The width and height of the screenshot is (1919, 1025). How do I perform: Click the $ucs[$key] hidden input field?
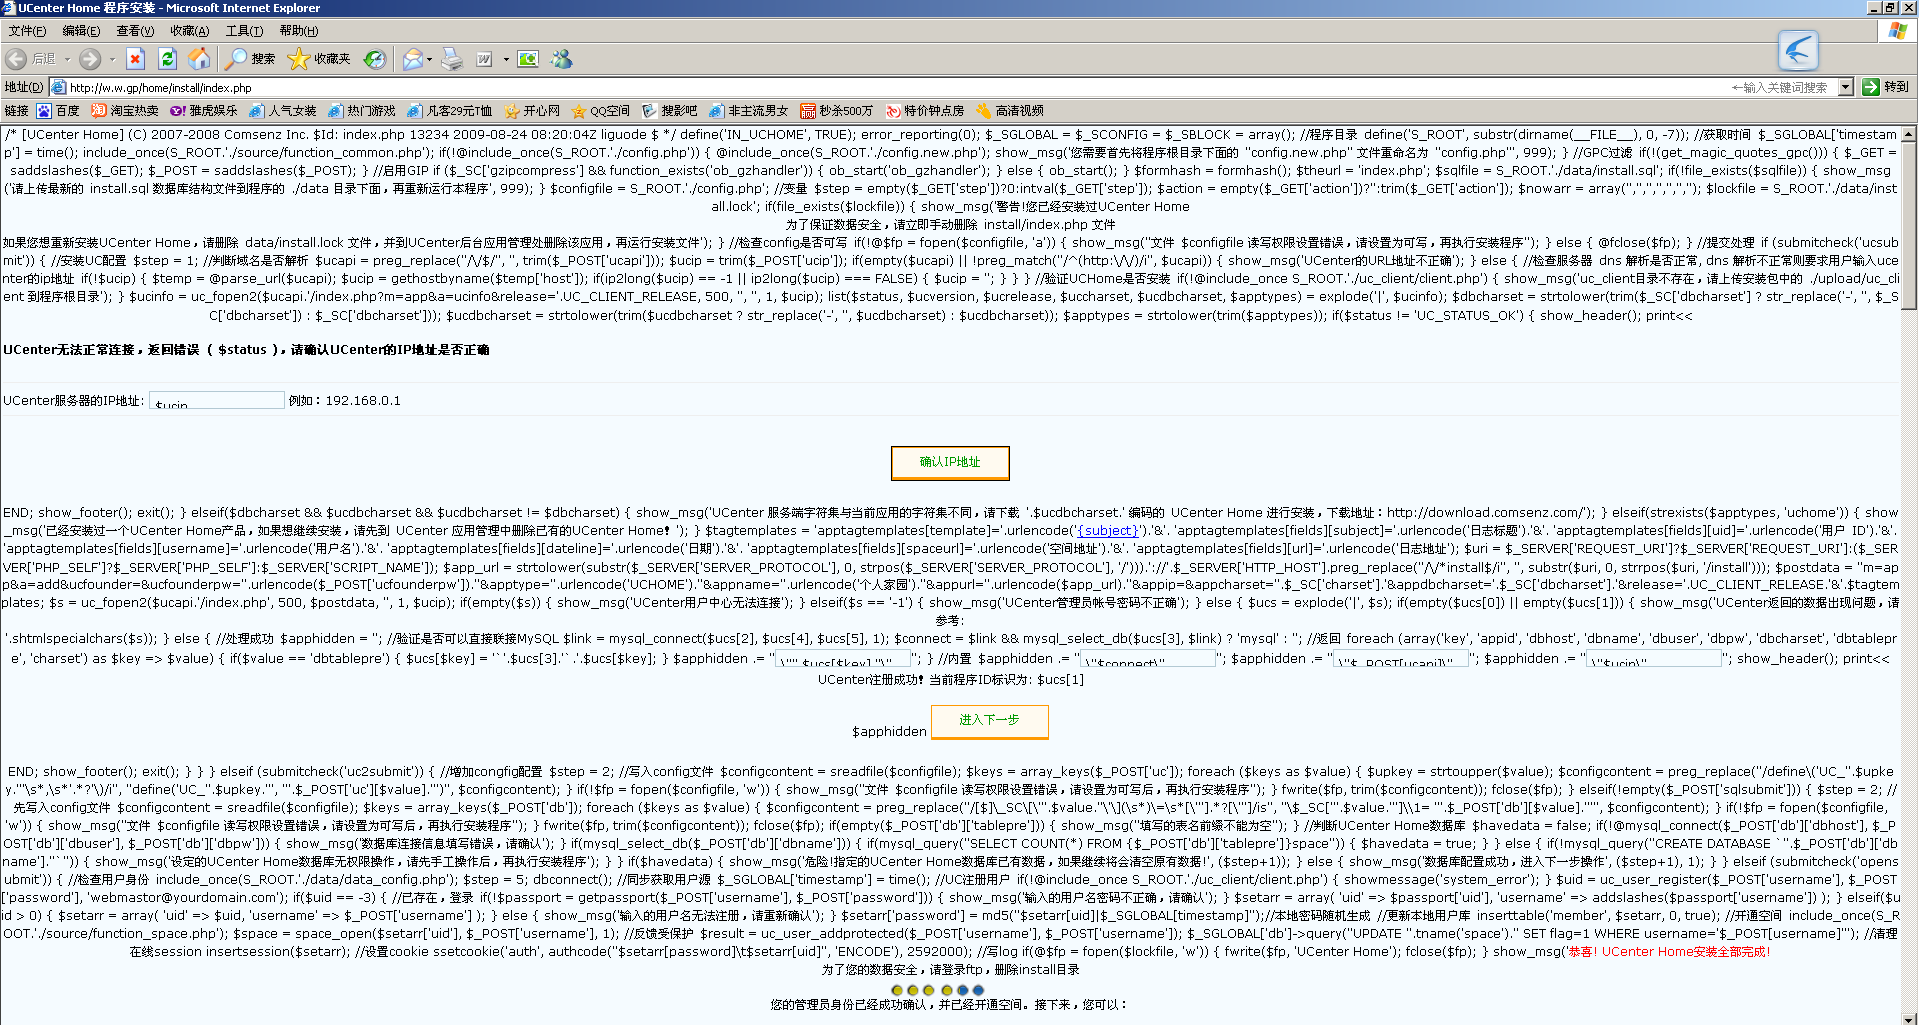coord(843,659)
